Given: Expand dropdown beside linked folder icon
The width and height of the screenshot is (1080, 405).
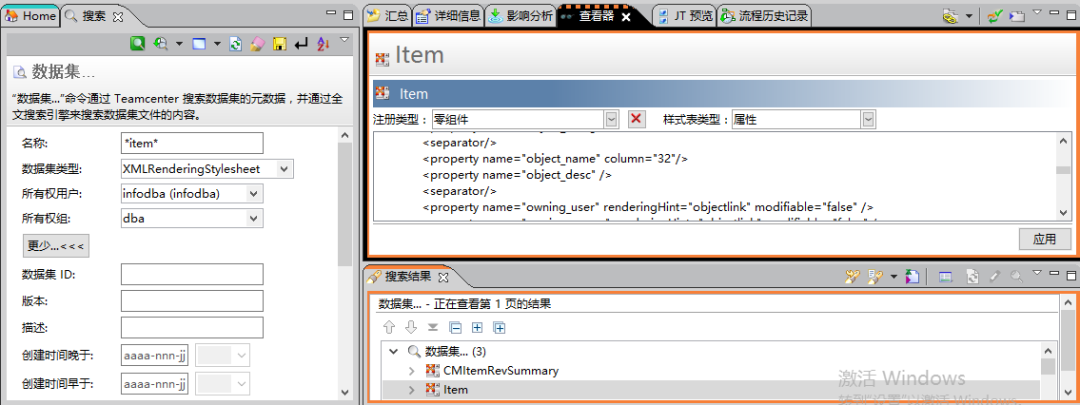Looking at the screenshot, I should (969, 17).
